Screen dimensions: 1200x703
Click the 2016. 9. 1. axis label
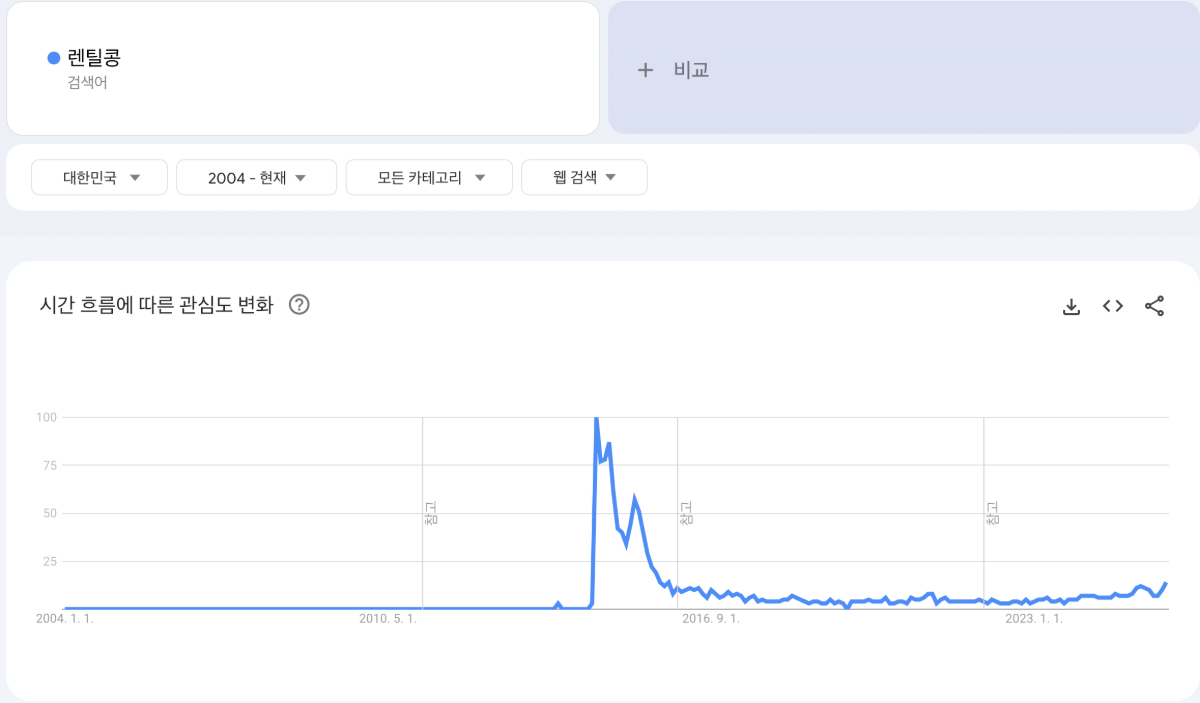pos(711,619)
